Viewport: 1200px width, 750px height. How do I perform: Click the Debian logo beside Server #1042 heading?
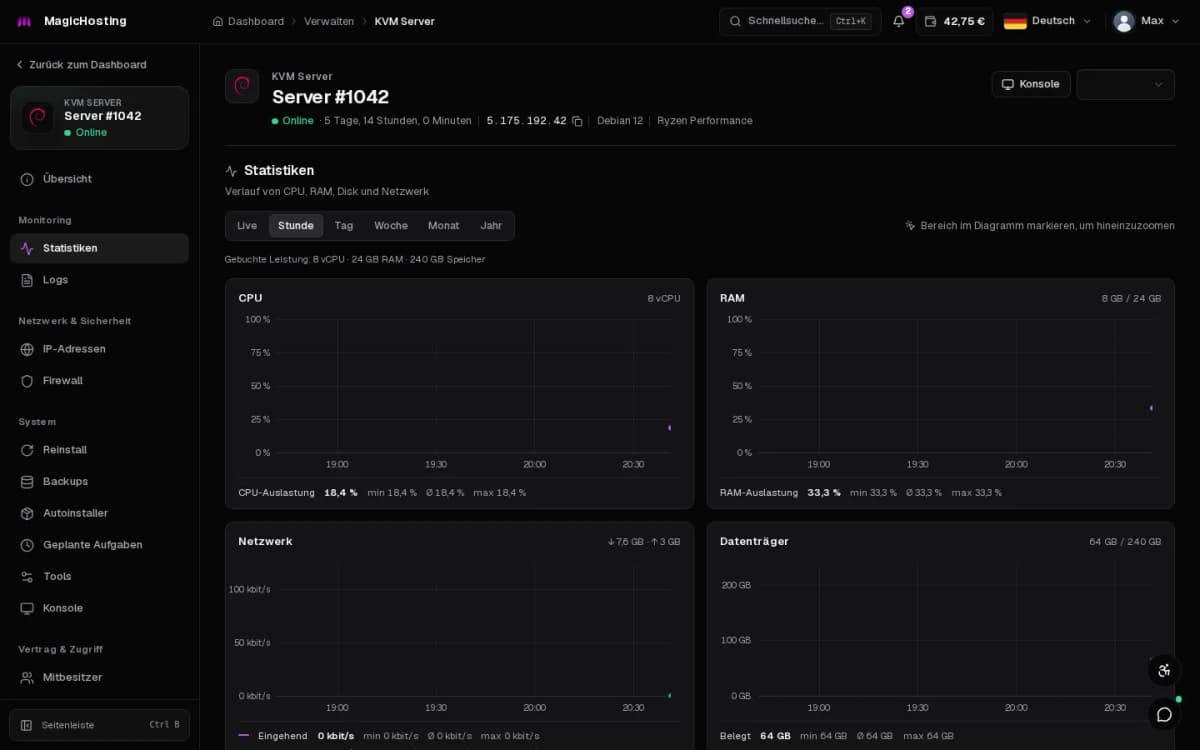[x=242, y=86]
